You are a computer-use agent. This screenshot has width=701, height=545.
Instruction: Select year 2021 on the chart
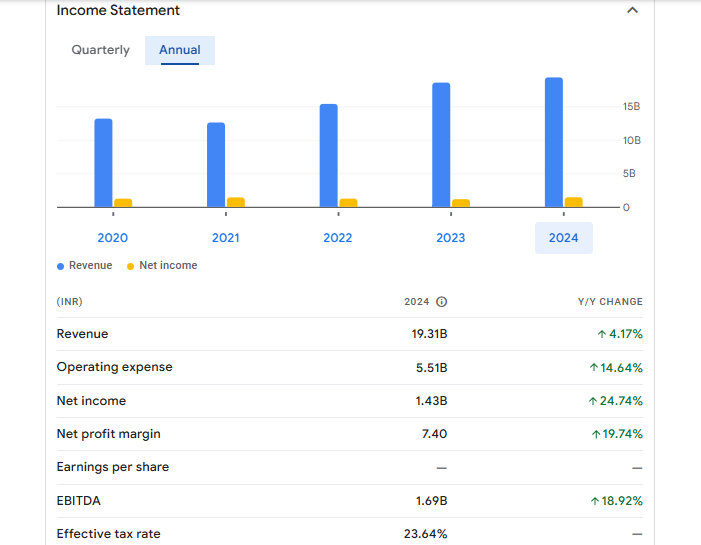point(225,237)
